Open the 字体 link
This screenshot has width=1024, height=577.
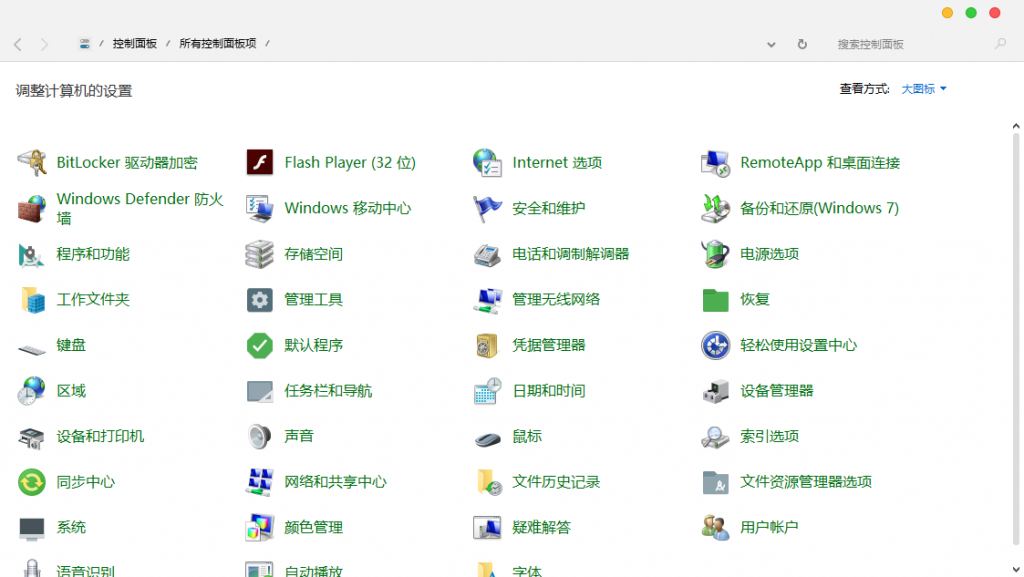[x=527, y=570]
